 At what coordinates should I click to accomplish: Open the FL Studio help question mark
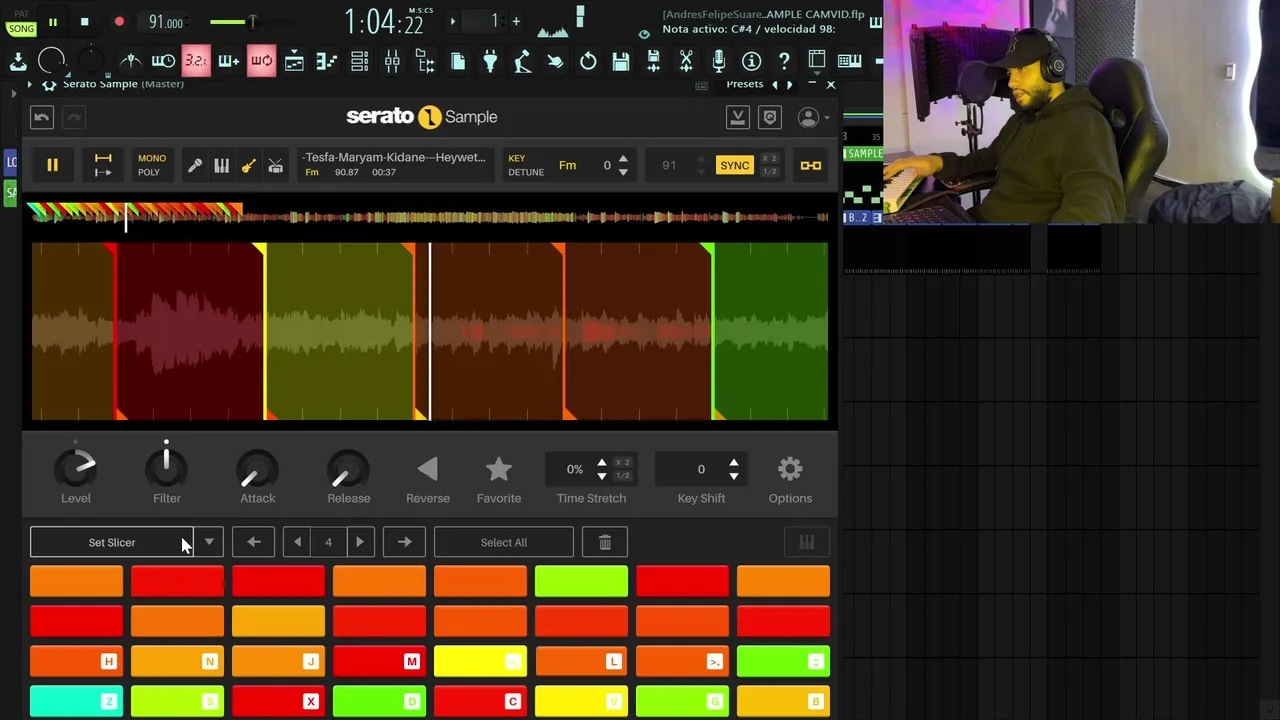784,62
